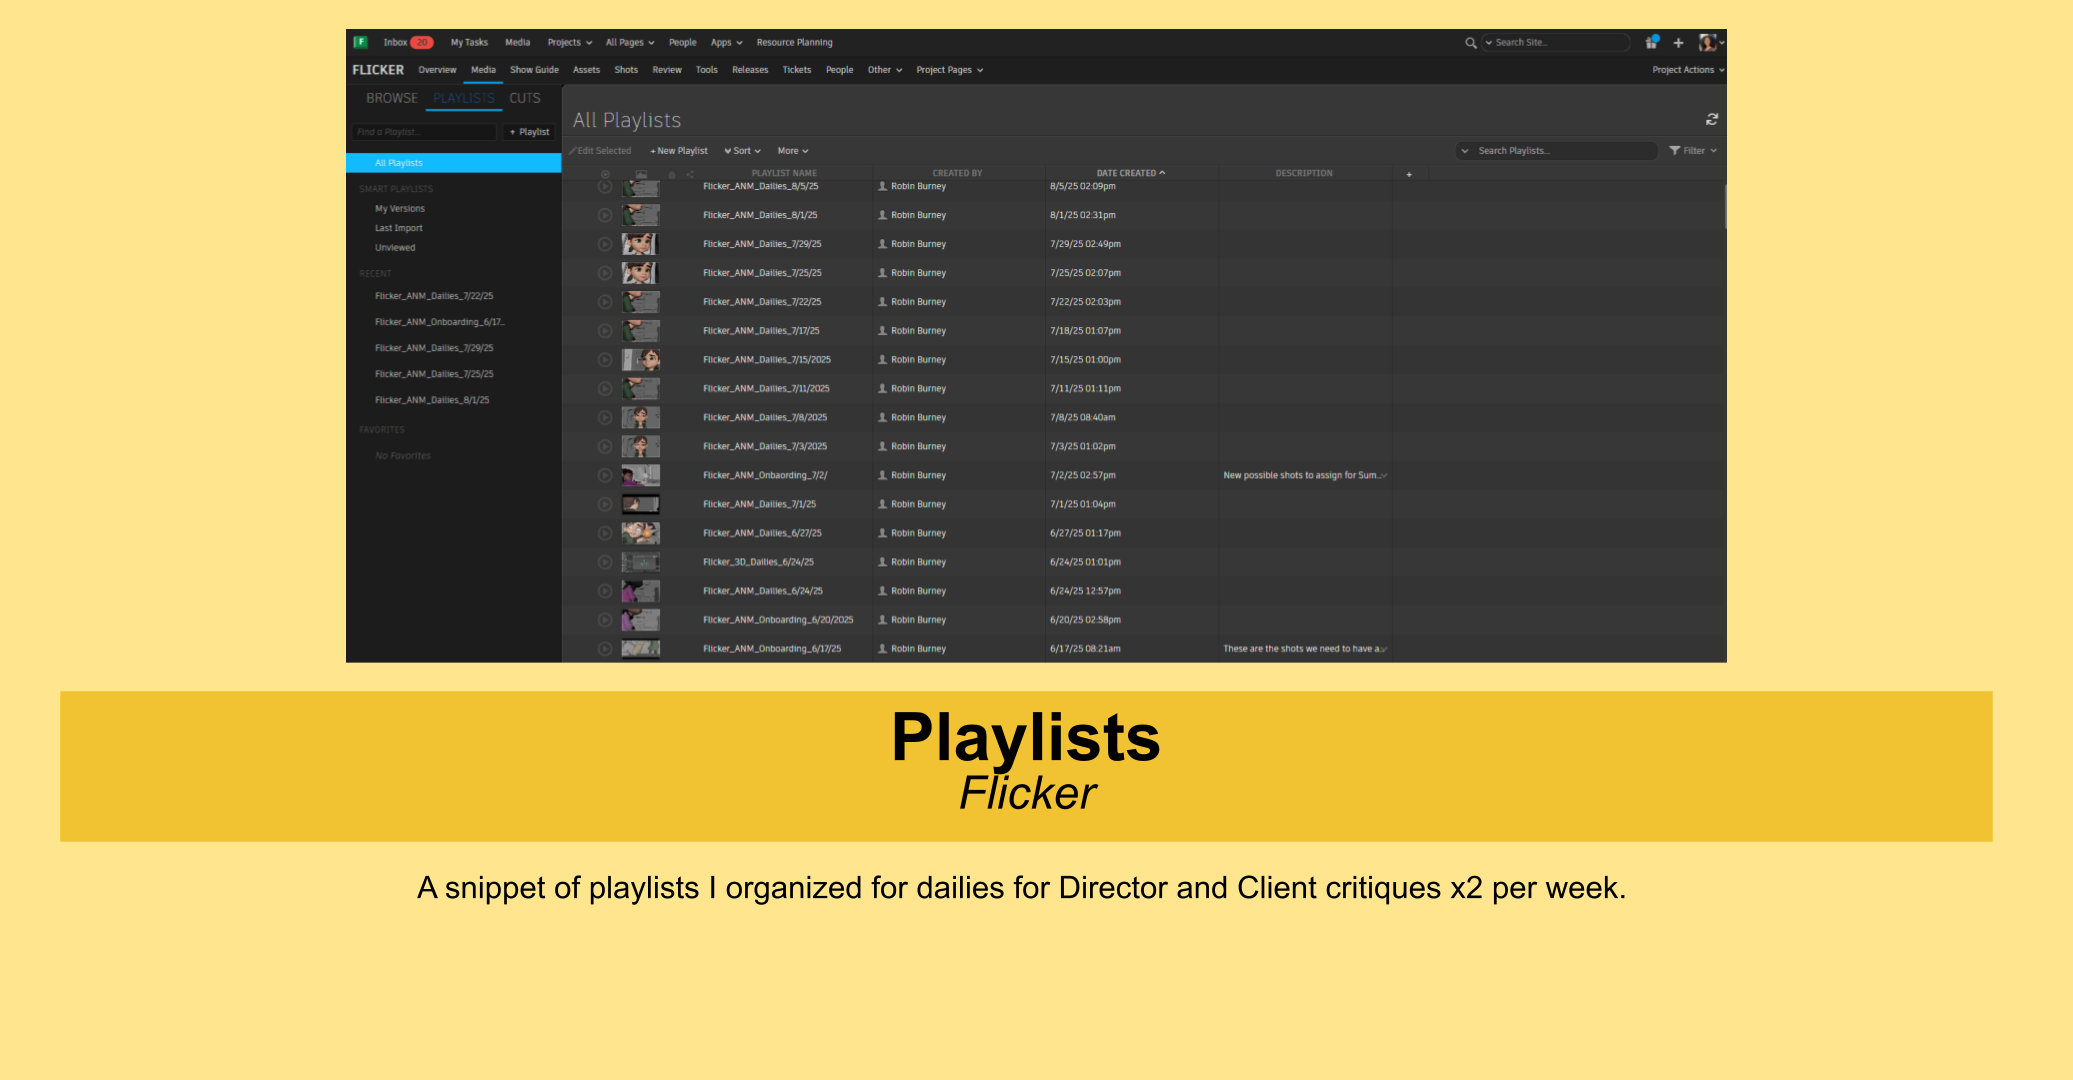
Task: Click the search magnifier icon in top bar
Action: click(x=1471, y=43)
